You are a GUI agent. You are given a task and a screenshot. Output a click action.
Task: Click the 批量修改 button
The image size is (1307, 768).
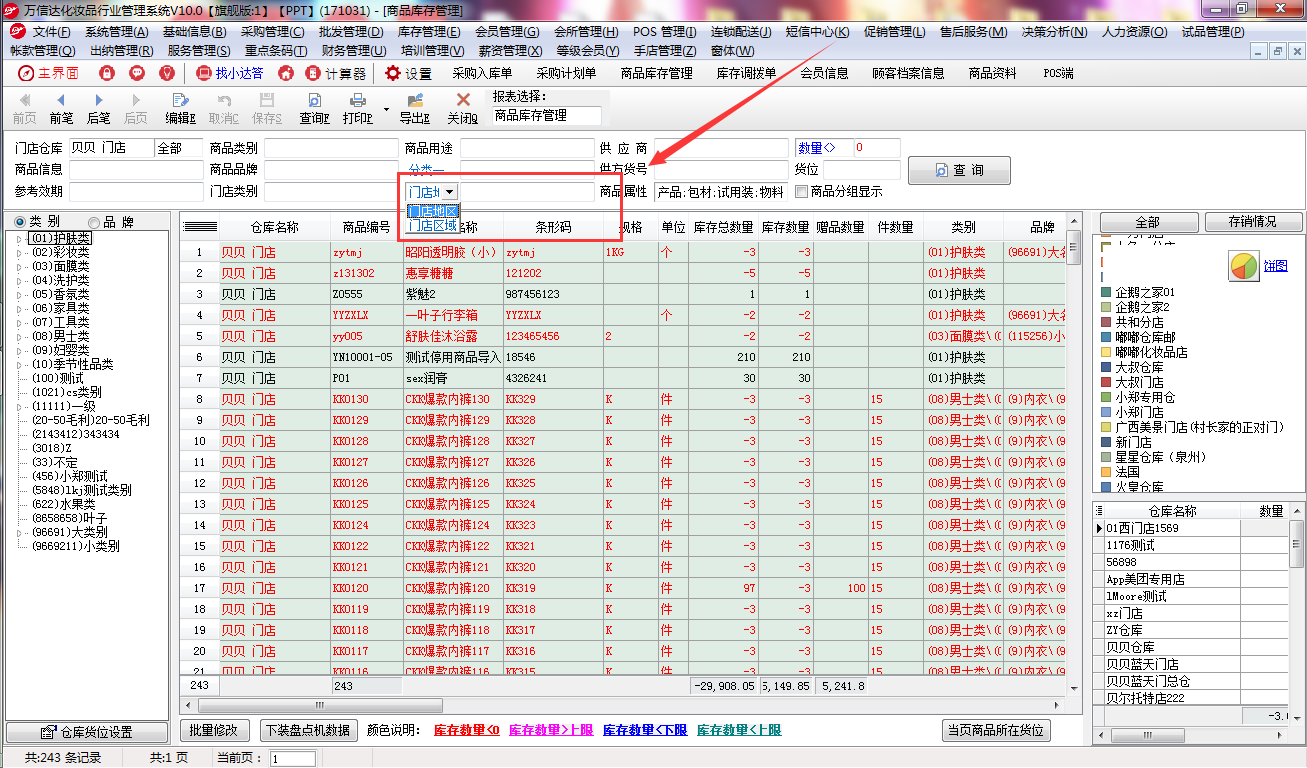[x=214, y=731]
